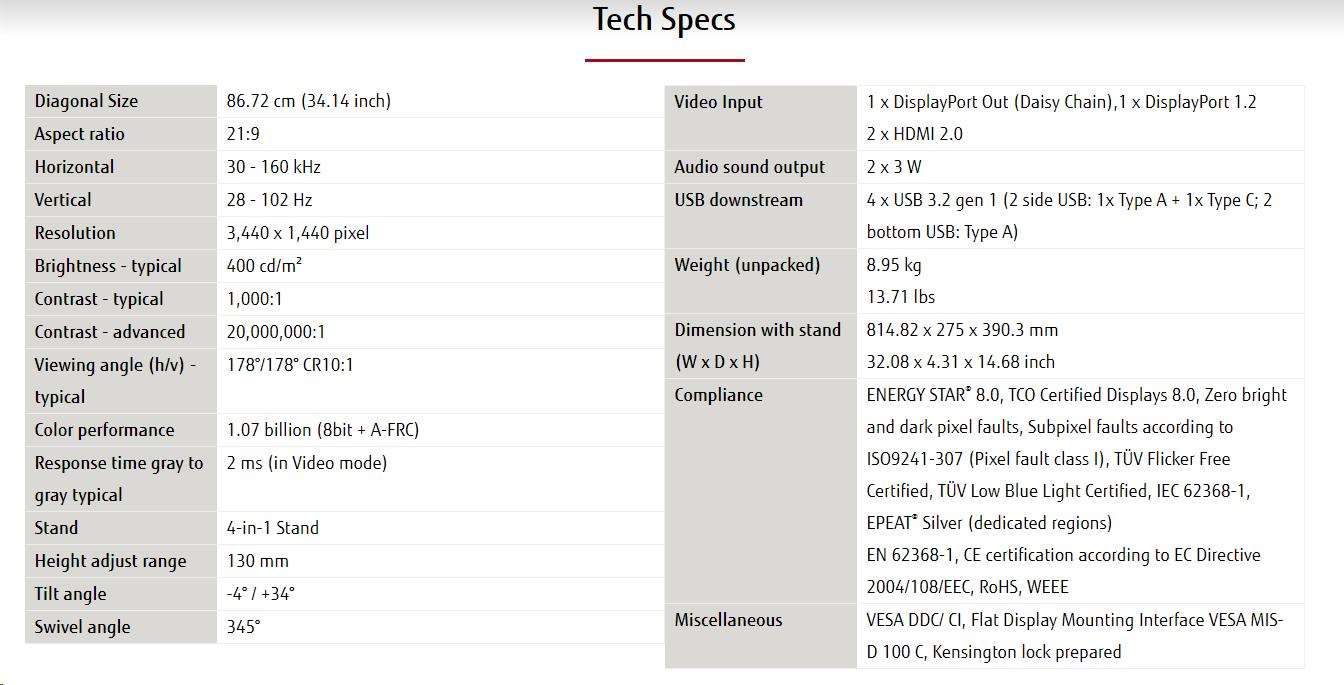The width and height of the screenshot is (1344, 685).
Task: Select the Video Input label cell
Action: click(x=761, y=118)
